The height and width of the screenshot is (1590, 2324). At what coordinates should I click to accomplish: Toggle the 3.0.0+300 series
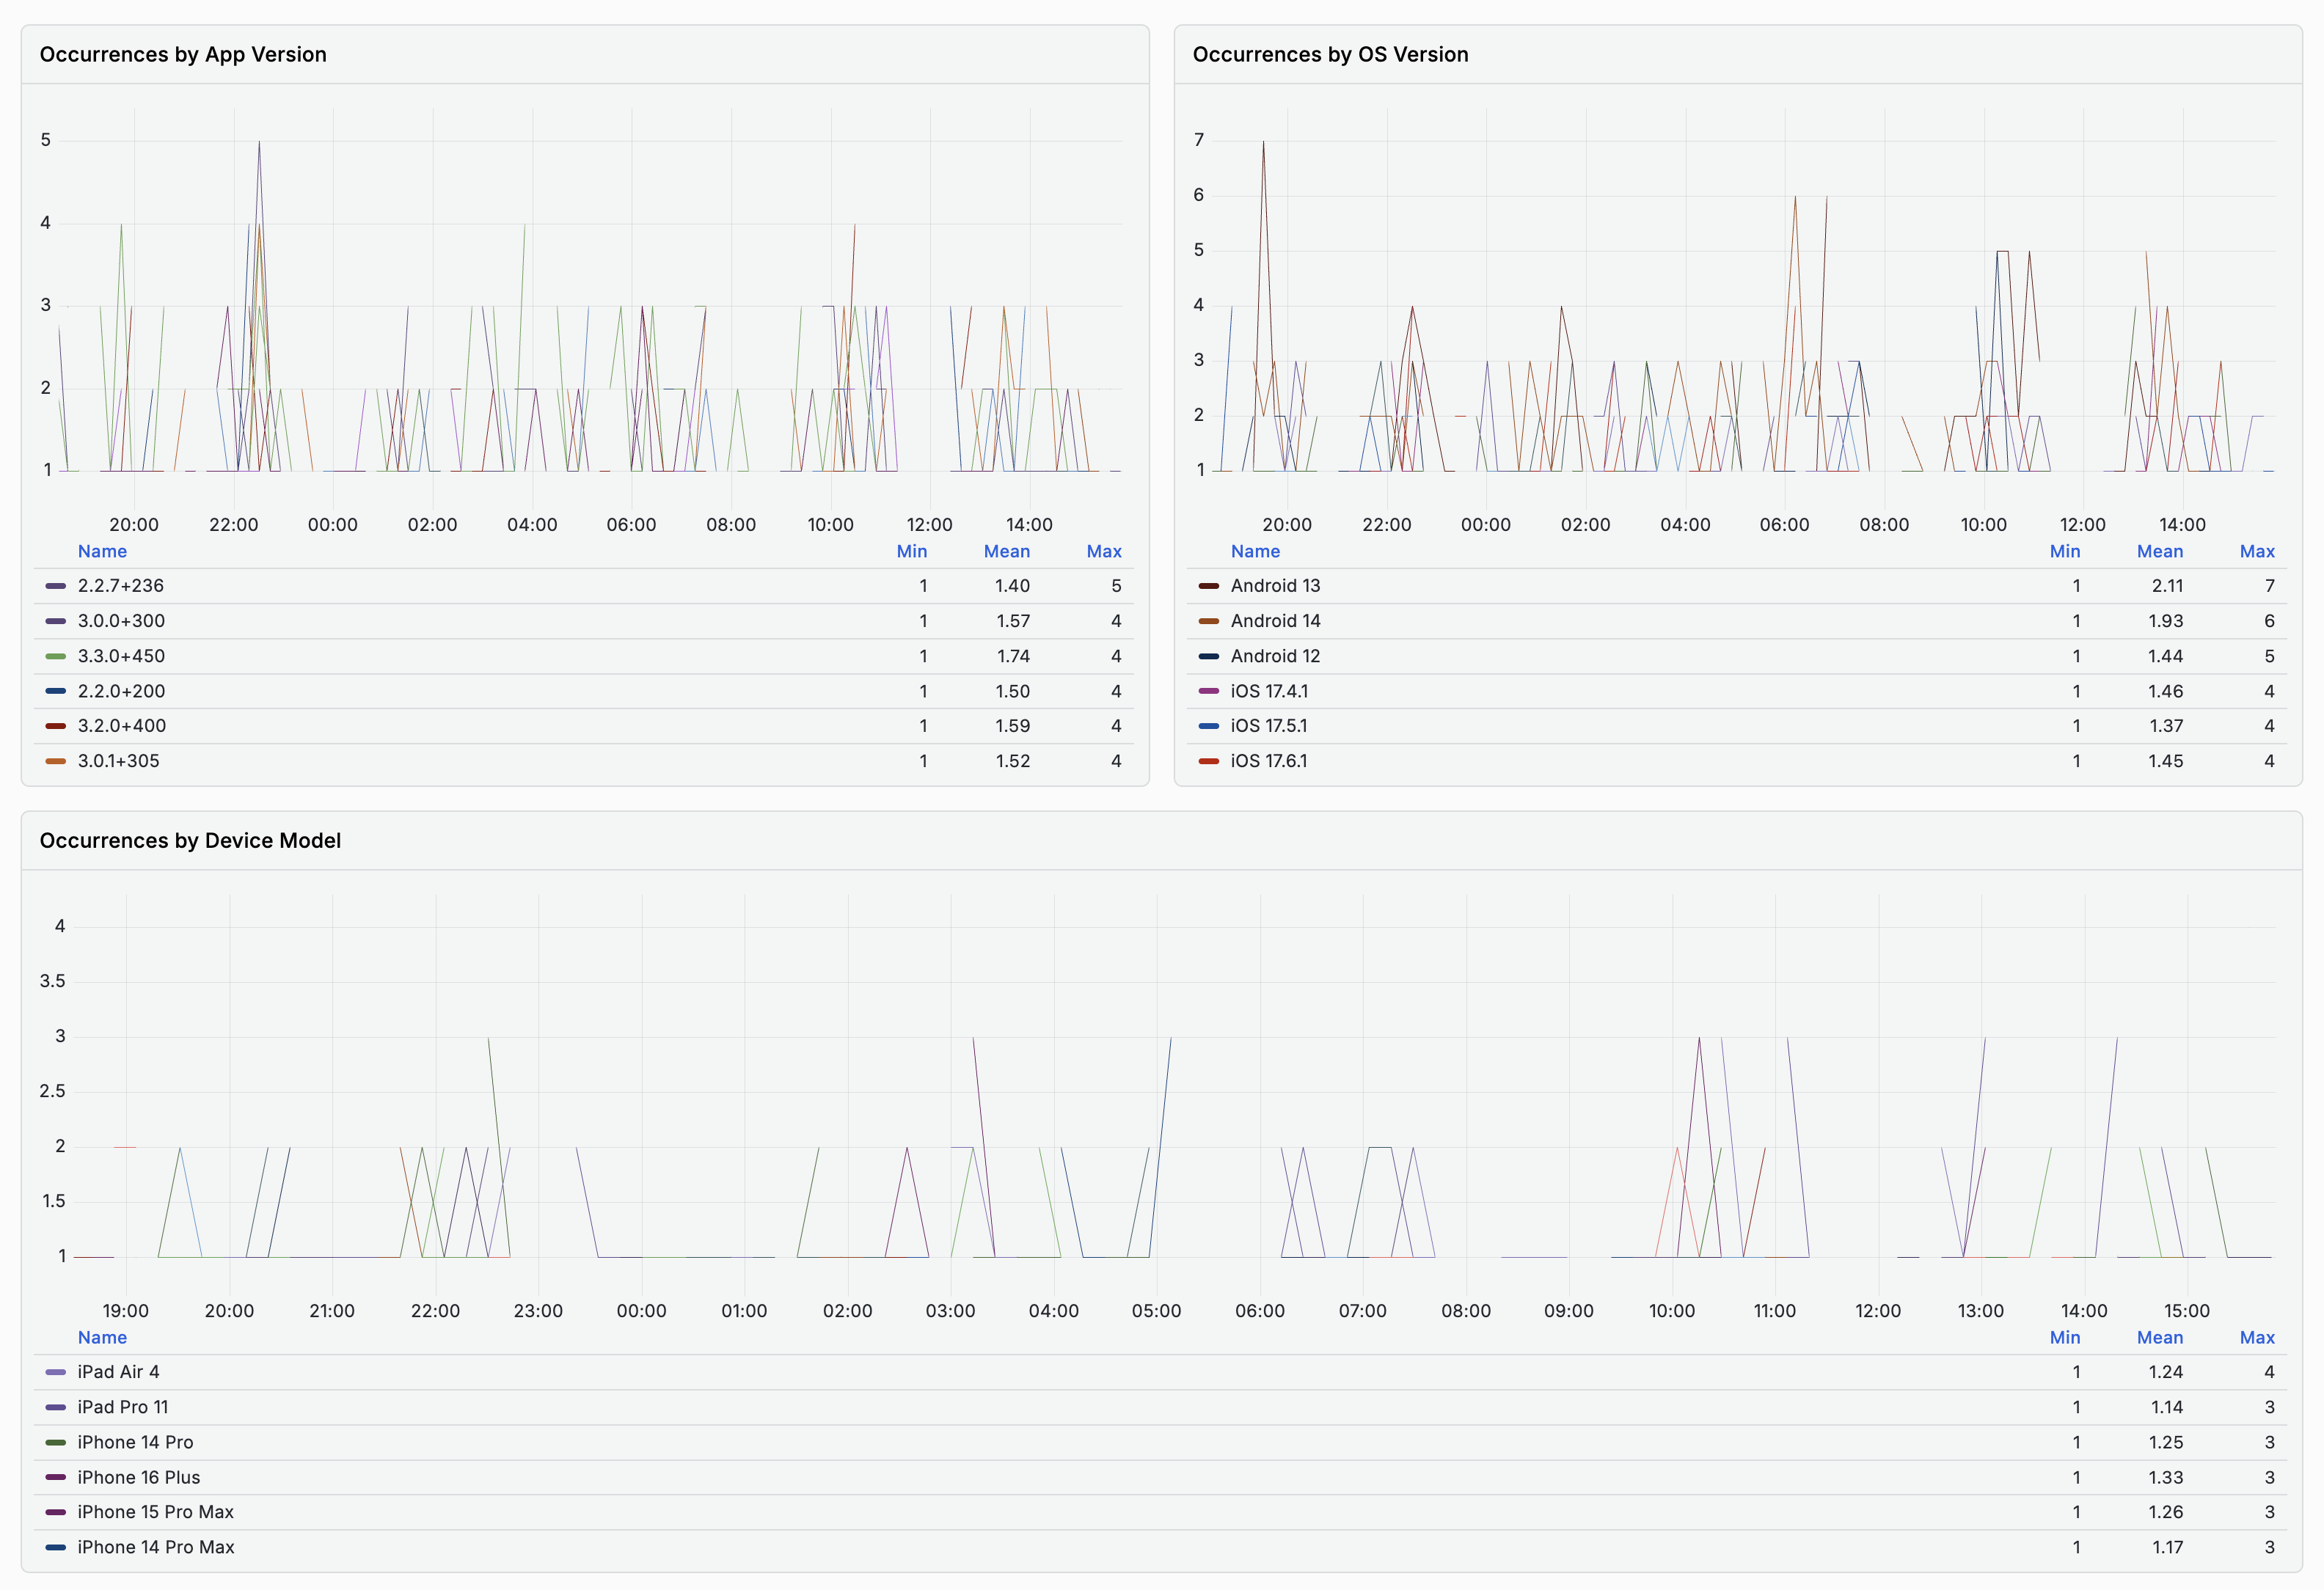pyautogui.click(x=121, y=621)
